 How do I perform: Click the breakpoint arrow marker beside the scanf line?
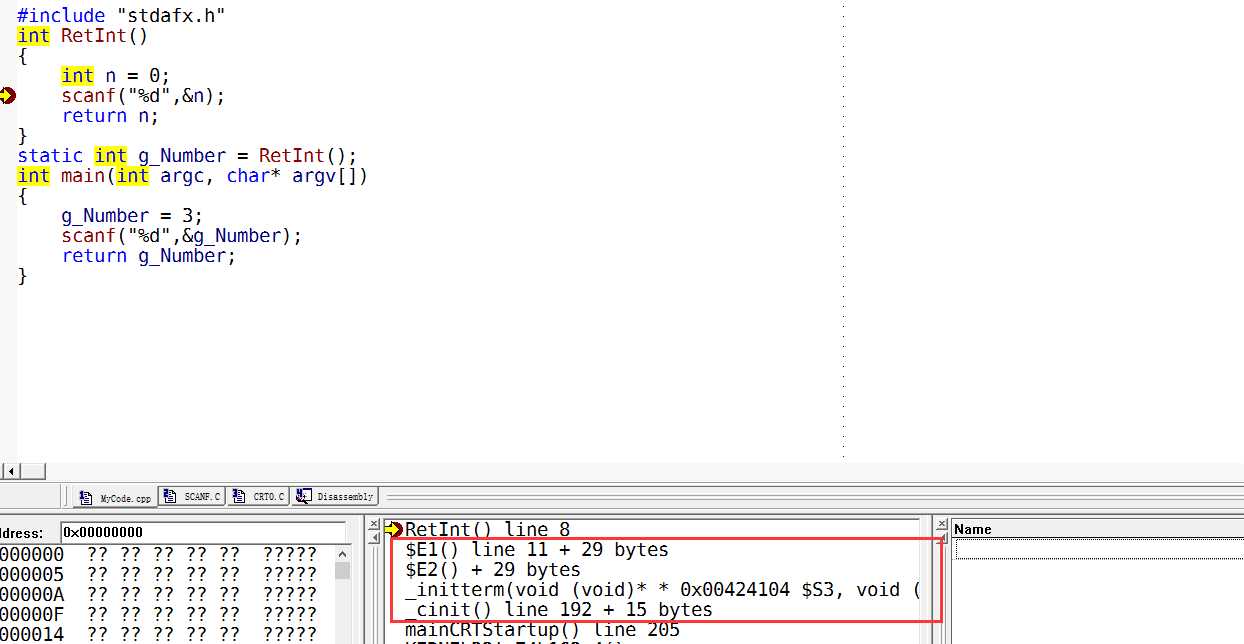(8, 96)
